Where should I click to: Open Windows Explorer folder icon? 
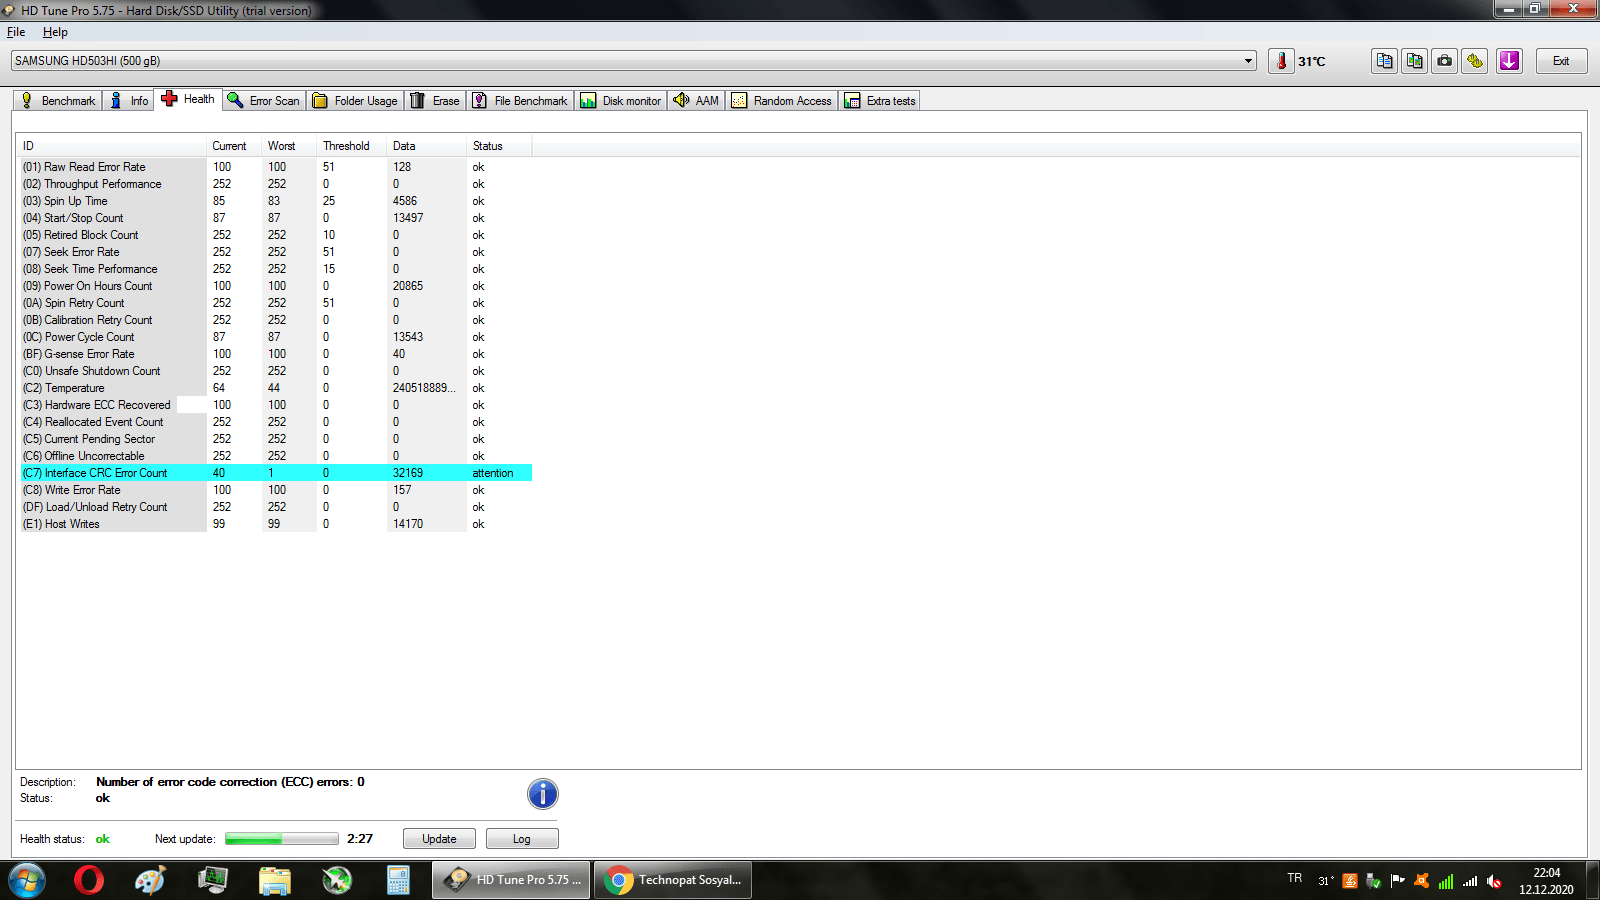pos(275,880)
